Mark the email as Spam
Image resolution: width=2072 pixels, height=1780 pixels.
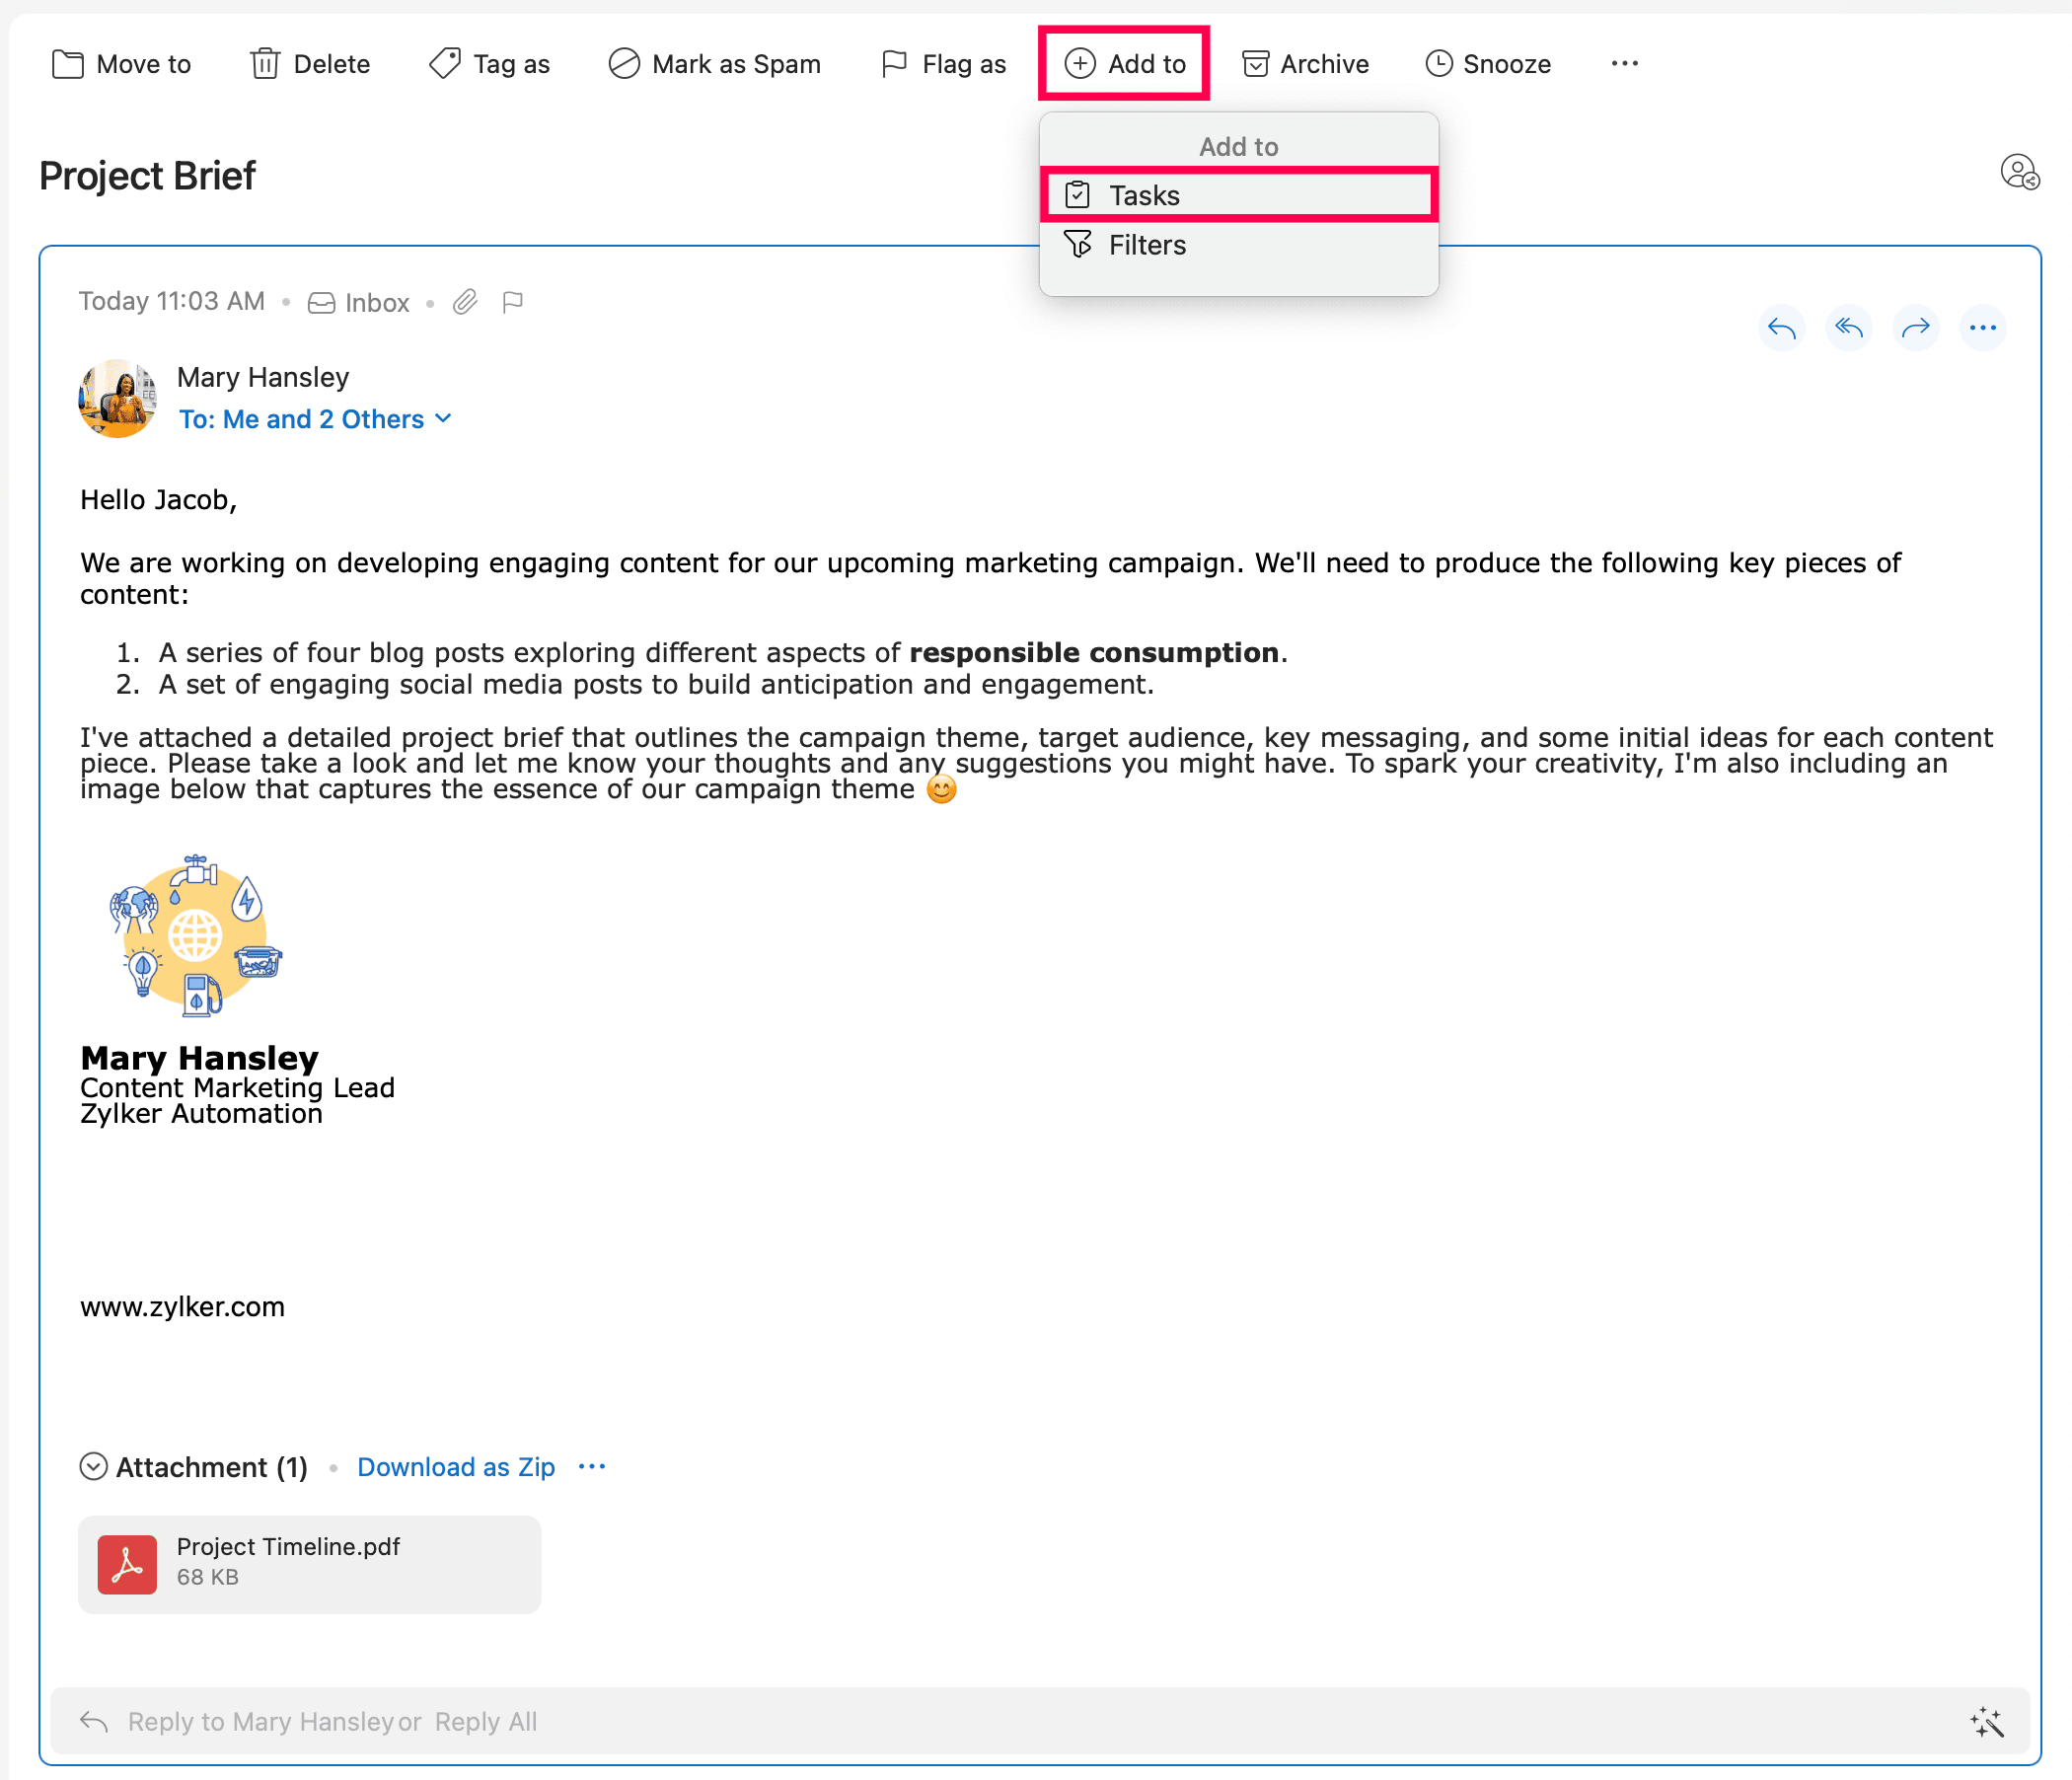[715, 64]
